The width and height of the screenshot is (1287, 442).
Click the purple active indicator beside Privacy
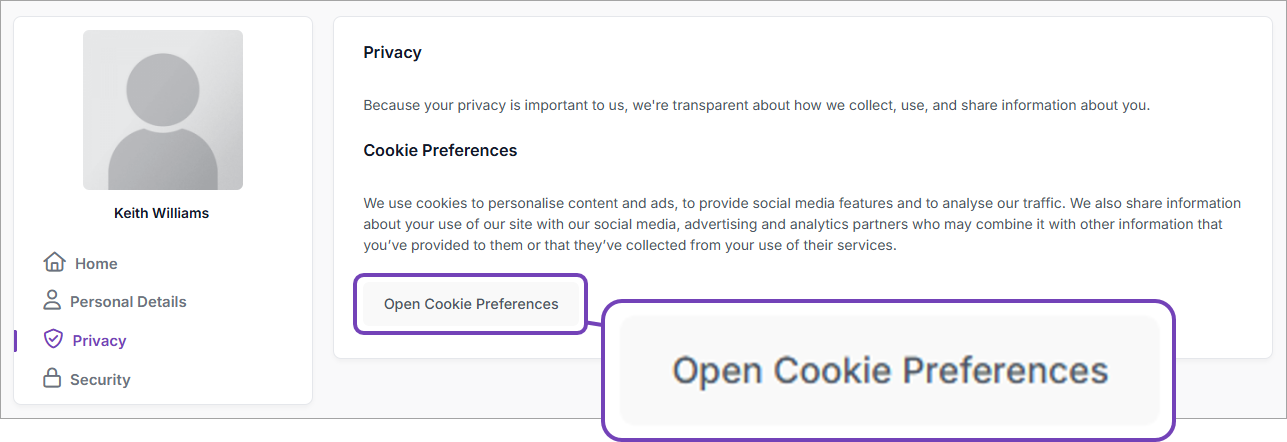(x=16, y=340)
